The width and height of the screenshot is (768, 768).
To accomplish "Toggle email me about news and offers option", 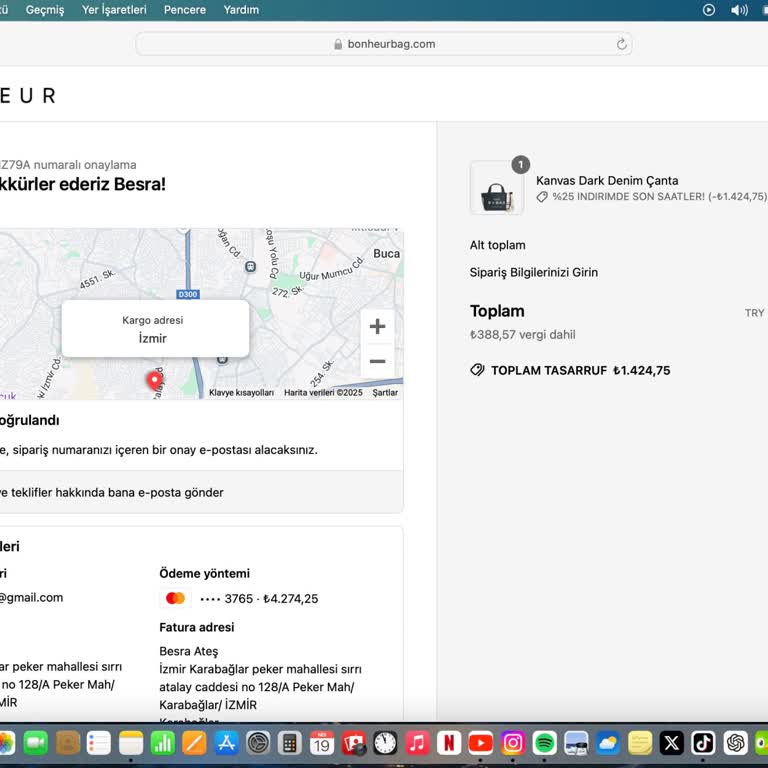I will click(112, 492).
